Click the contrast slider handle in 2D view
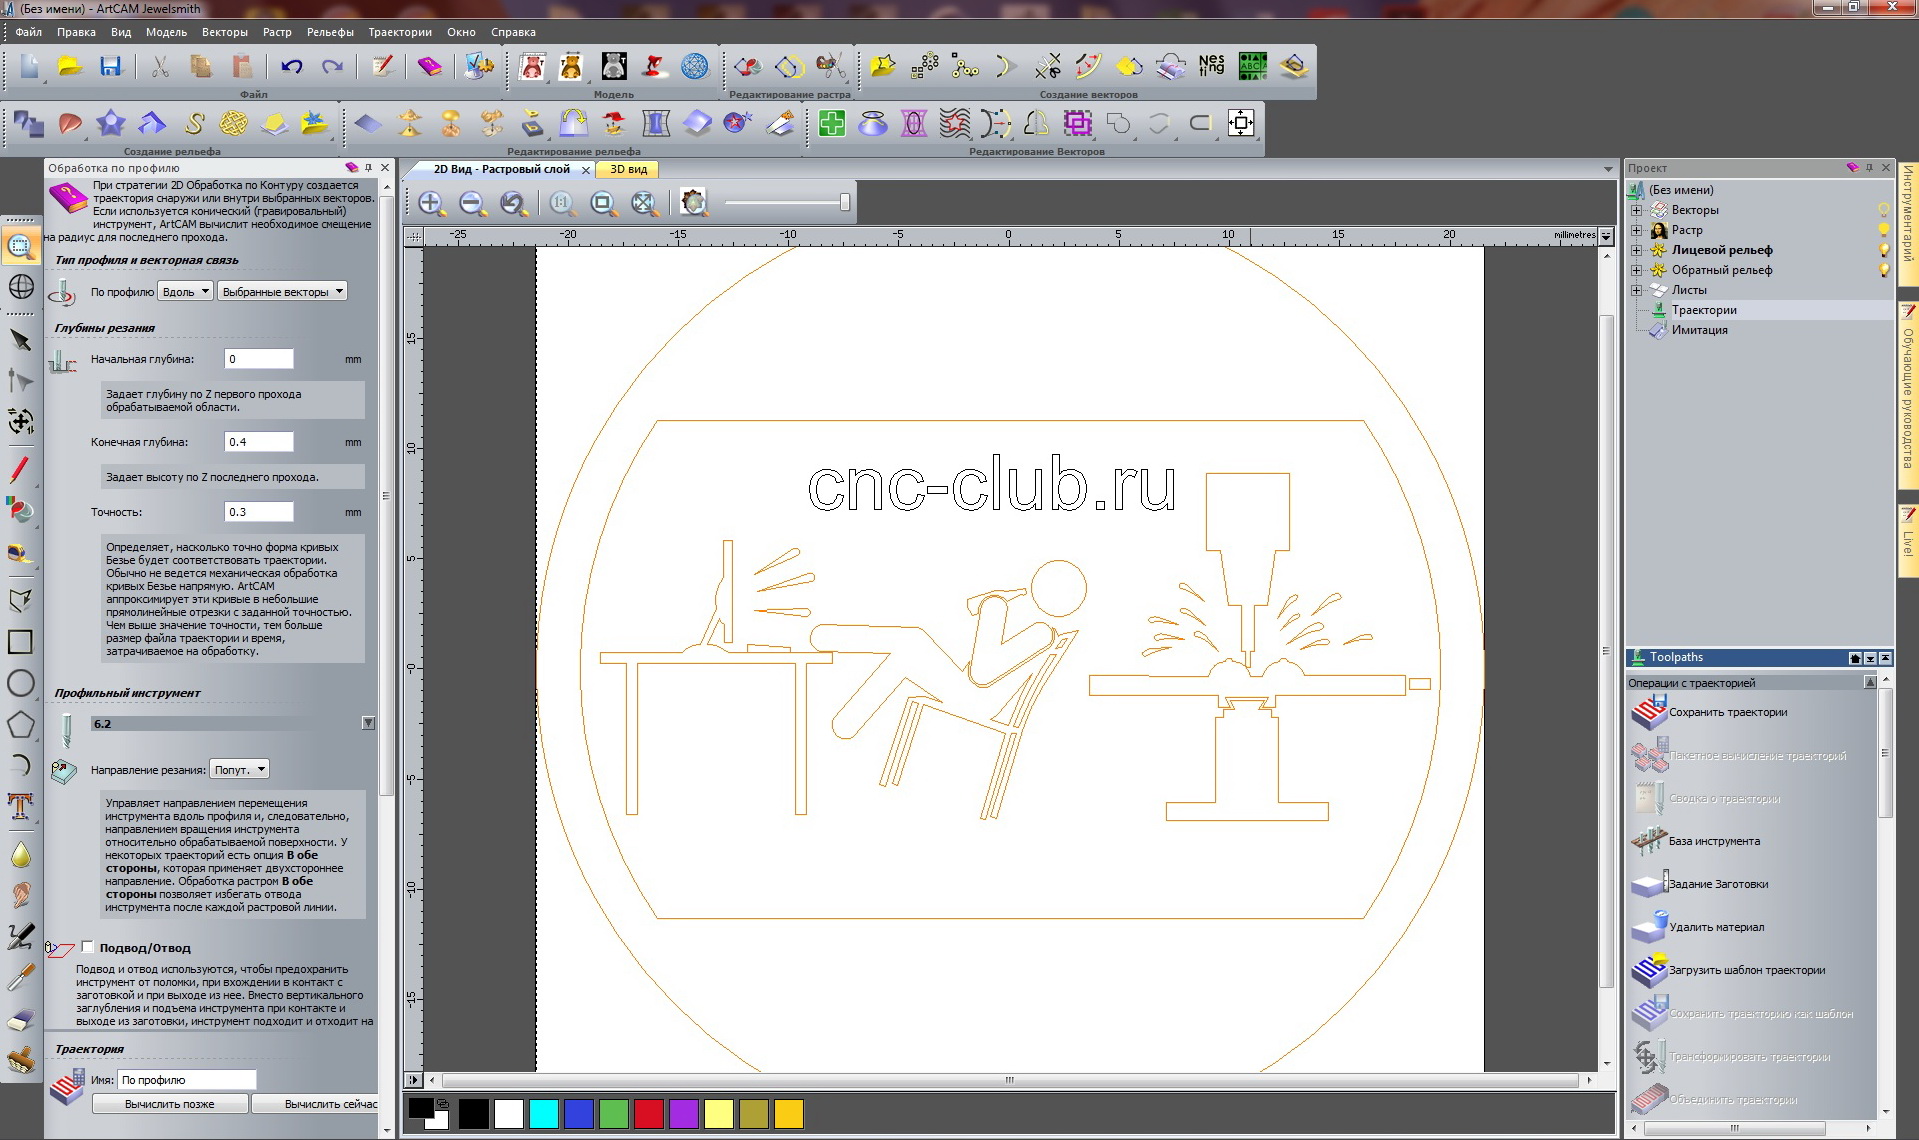The height and width of the screenshot is (1140, 1919). [x=845, y=203]
